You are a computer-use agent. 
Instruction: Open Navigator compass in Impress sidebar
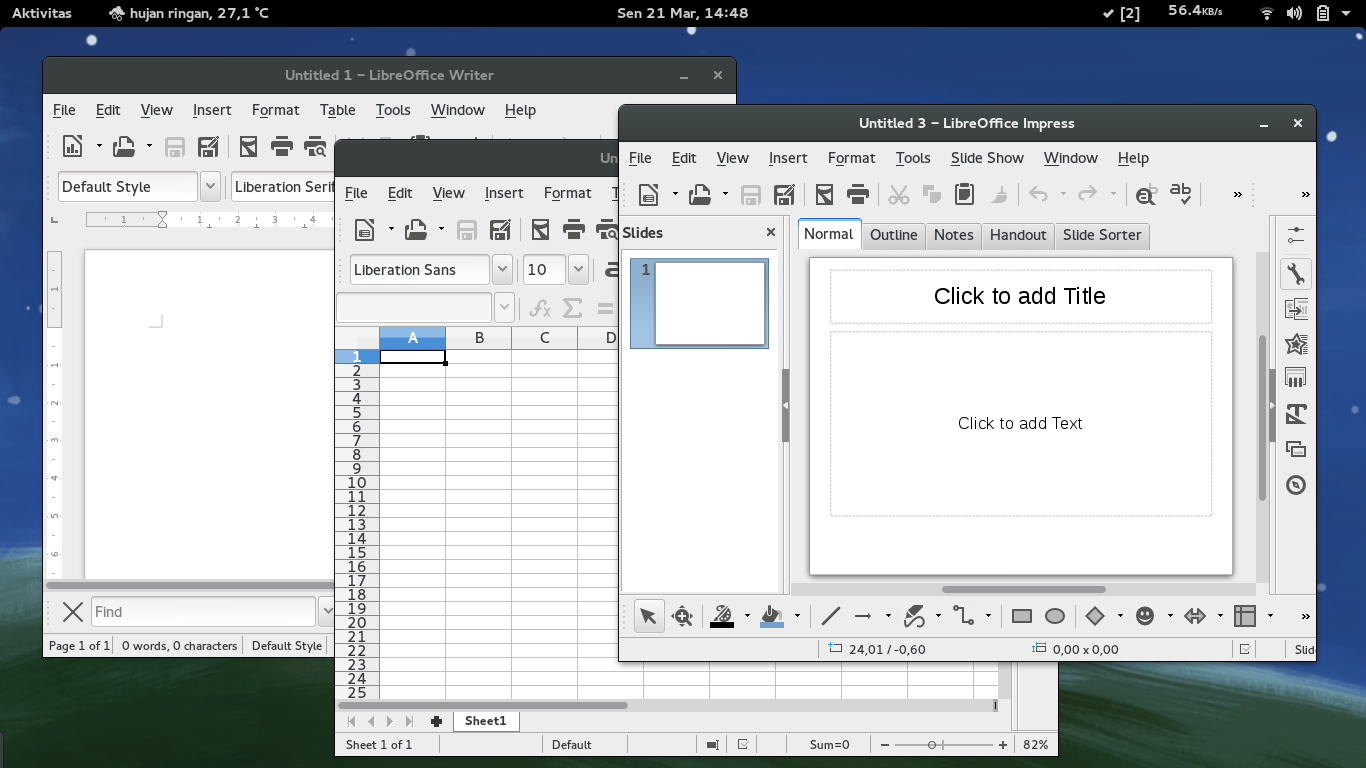1296,485
